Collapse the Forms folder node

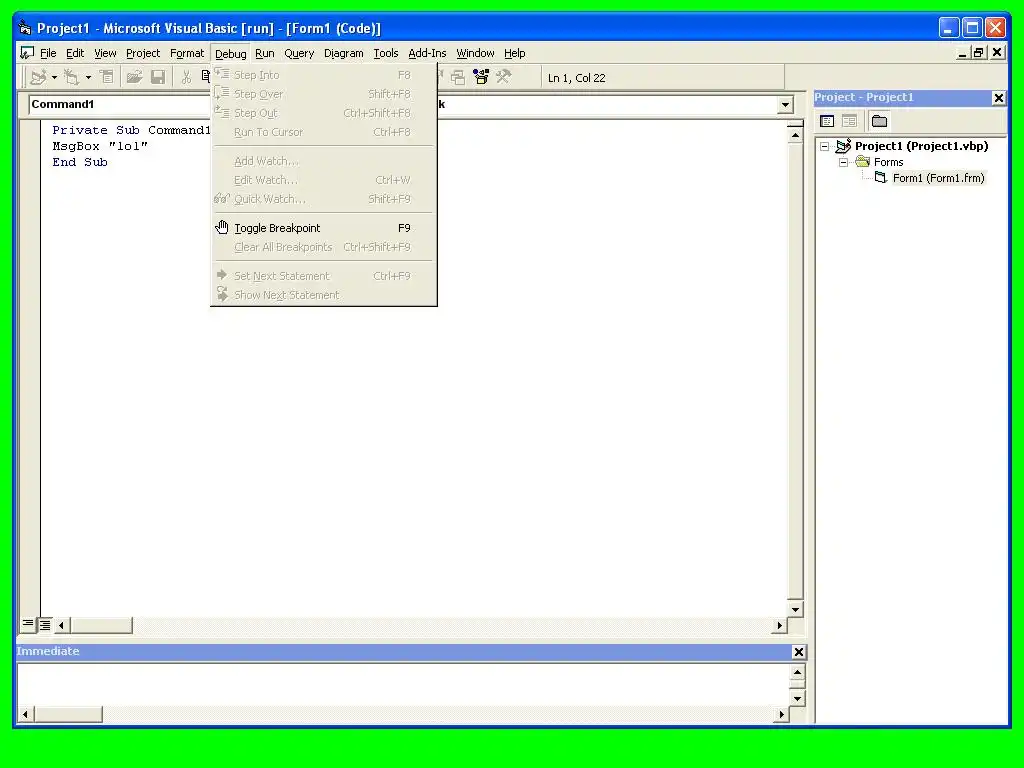coord(843,162)
